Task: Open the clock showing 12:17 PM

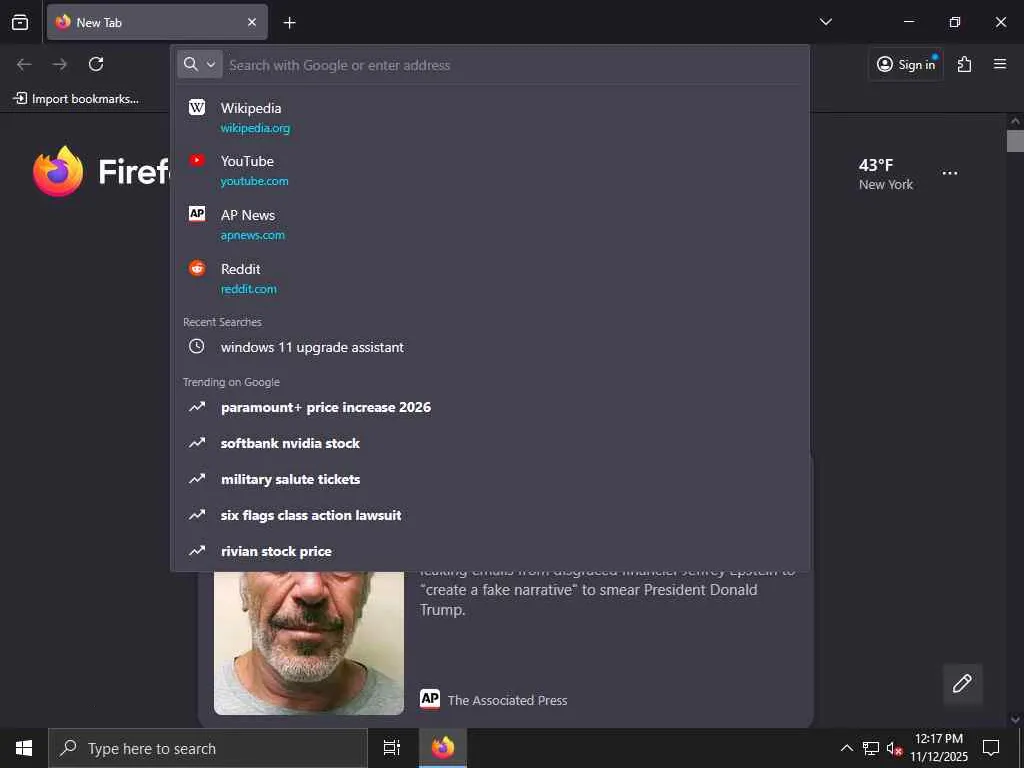Action: tap(939, 748)
